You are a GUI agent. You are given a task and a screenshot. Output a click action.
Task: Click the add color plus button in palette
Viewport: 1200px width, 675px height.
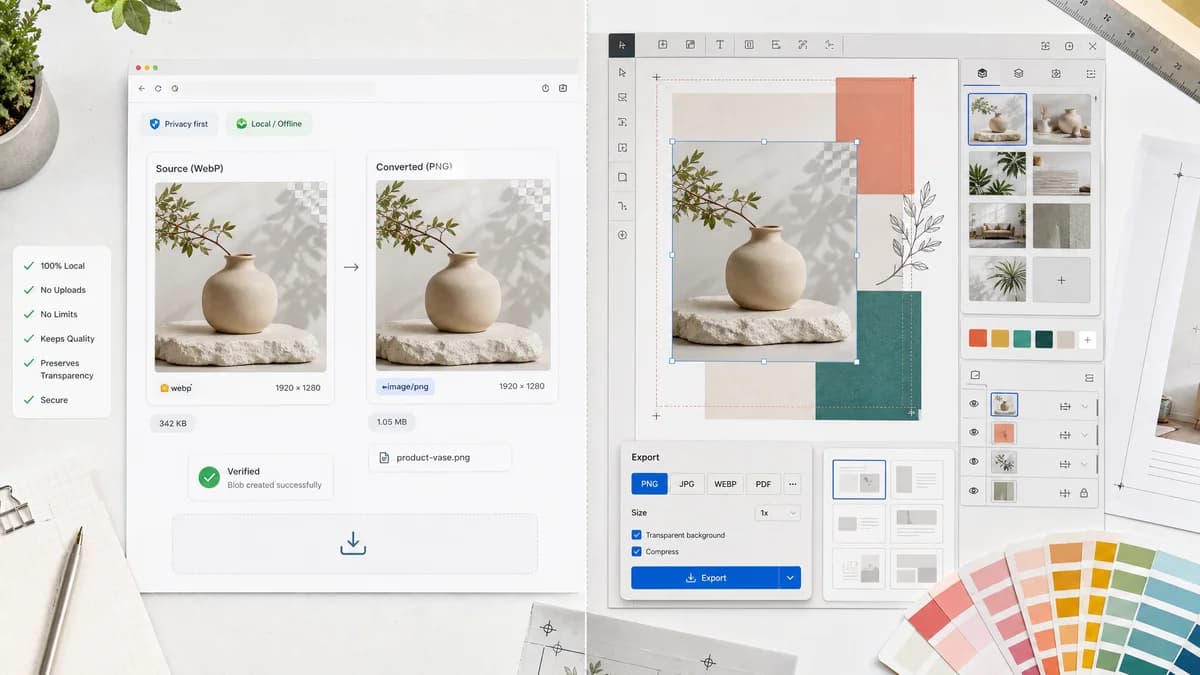point(1087,340)
